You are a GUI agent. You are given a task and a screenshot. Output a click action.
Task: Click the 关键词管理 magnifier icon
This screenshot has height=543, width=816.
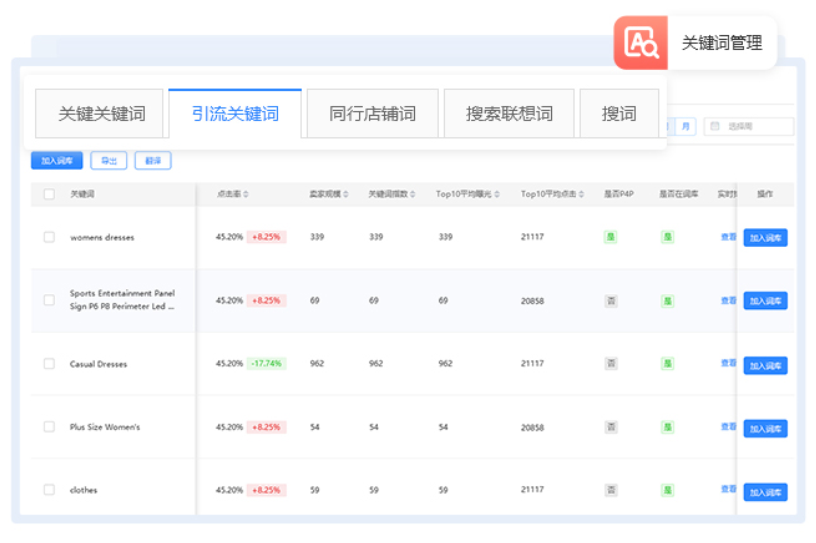(x=641, y=43)
